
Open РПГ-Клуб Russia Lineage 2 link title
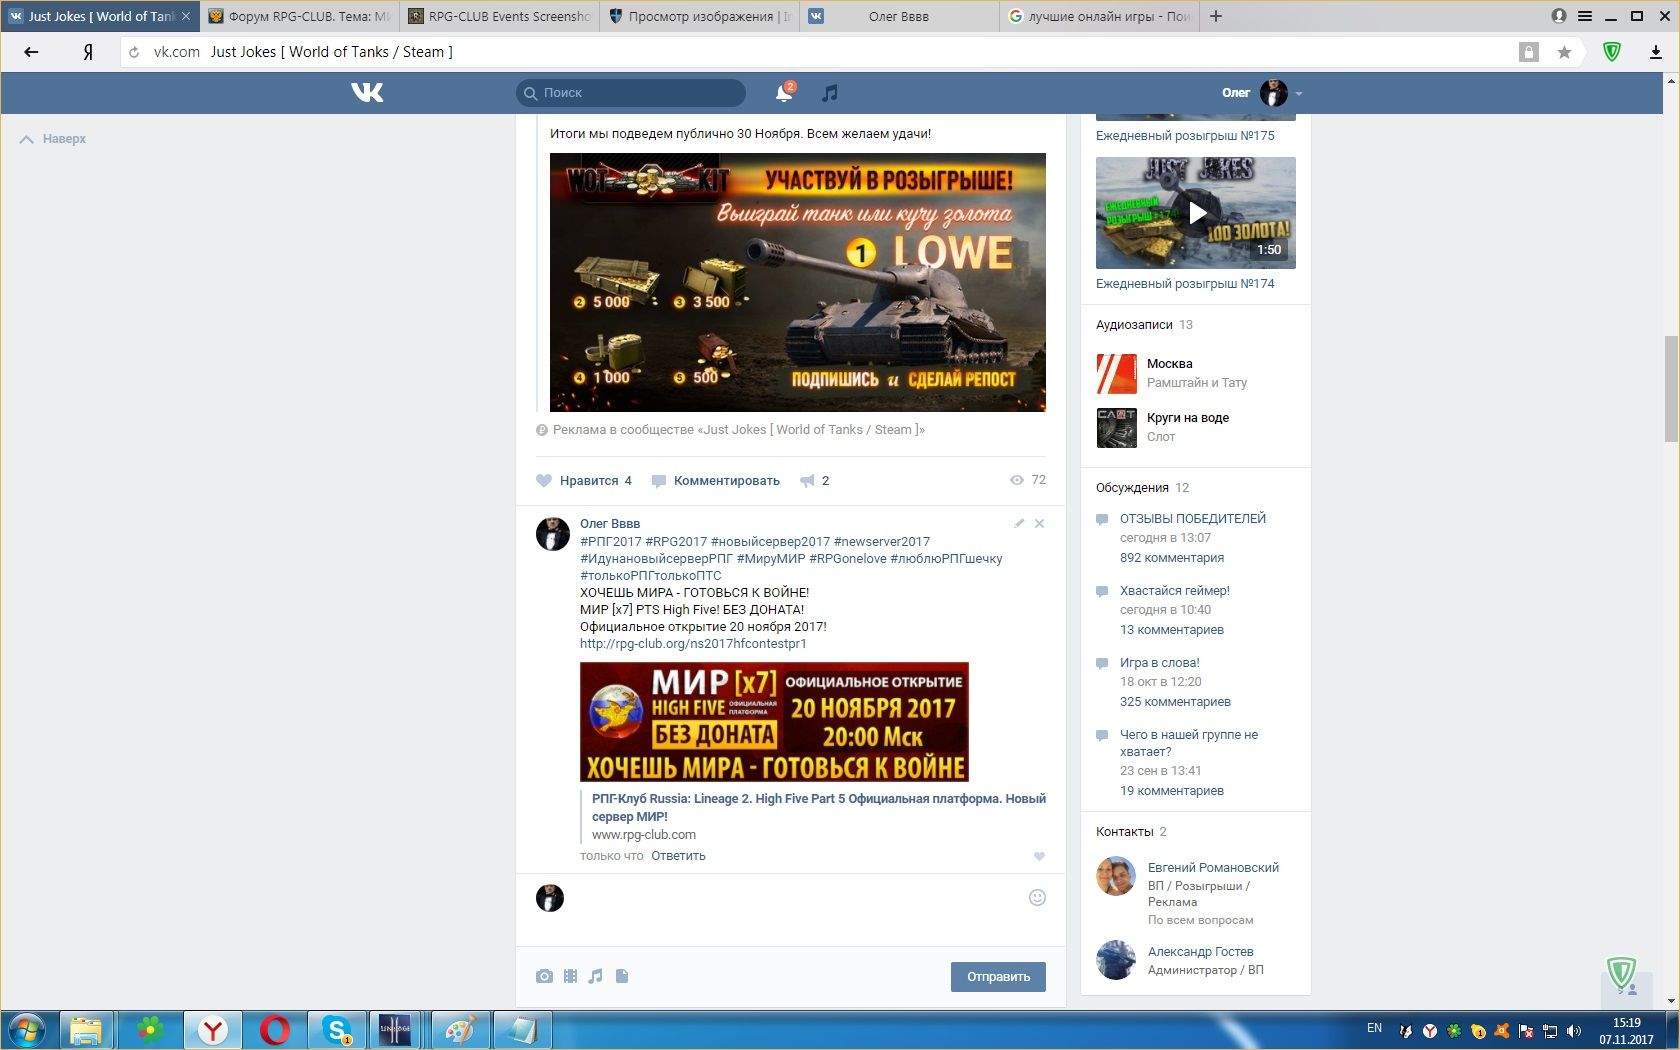[x=819, y=807]
